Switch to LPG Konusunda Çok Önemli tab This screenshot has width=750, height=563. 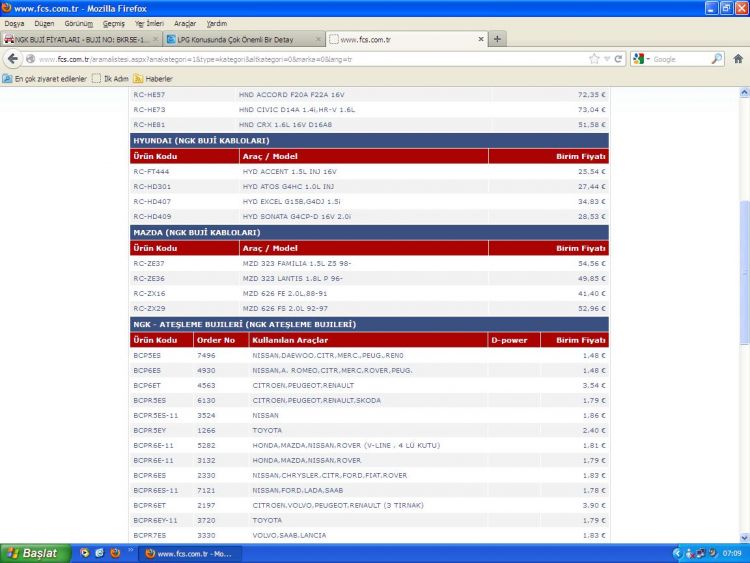pos(244,39)
